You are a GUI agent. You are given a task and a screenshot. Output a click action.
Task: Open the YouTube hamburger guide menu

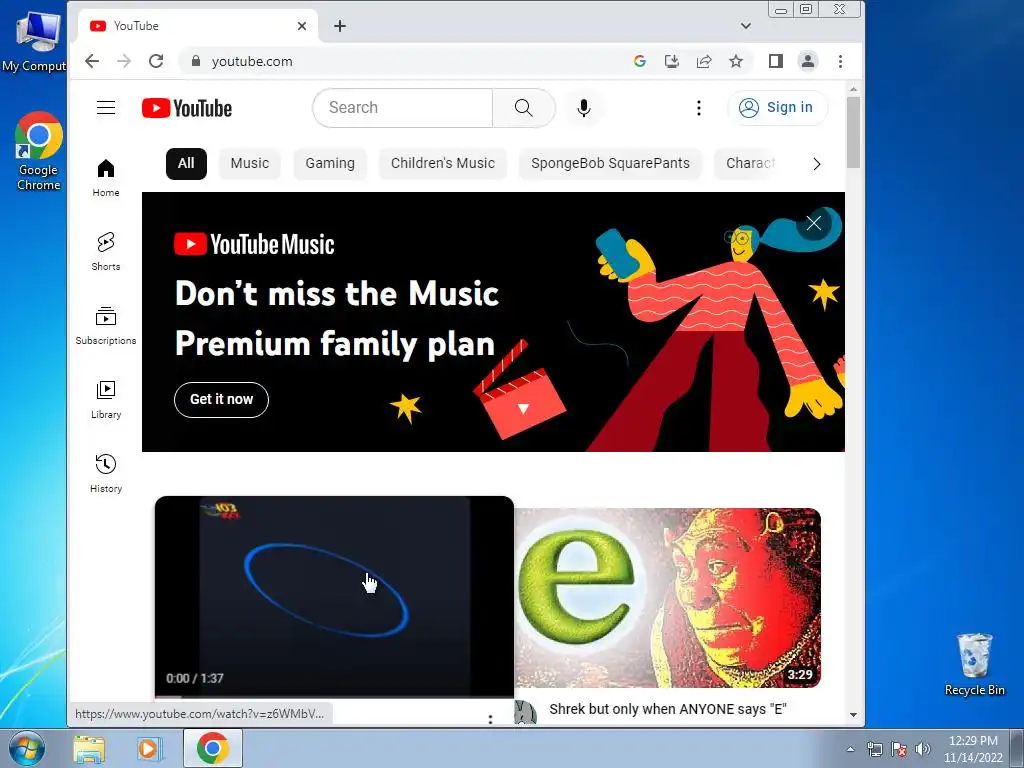coord(106,108)
